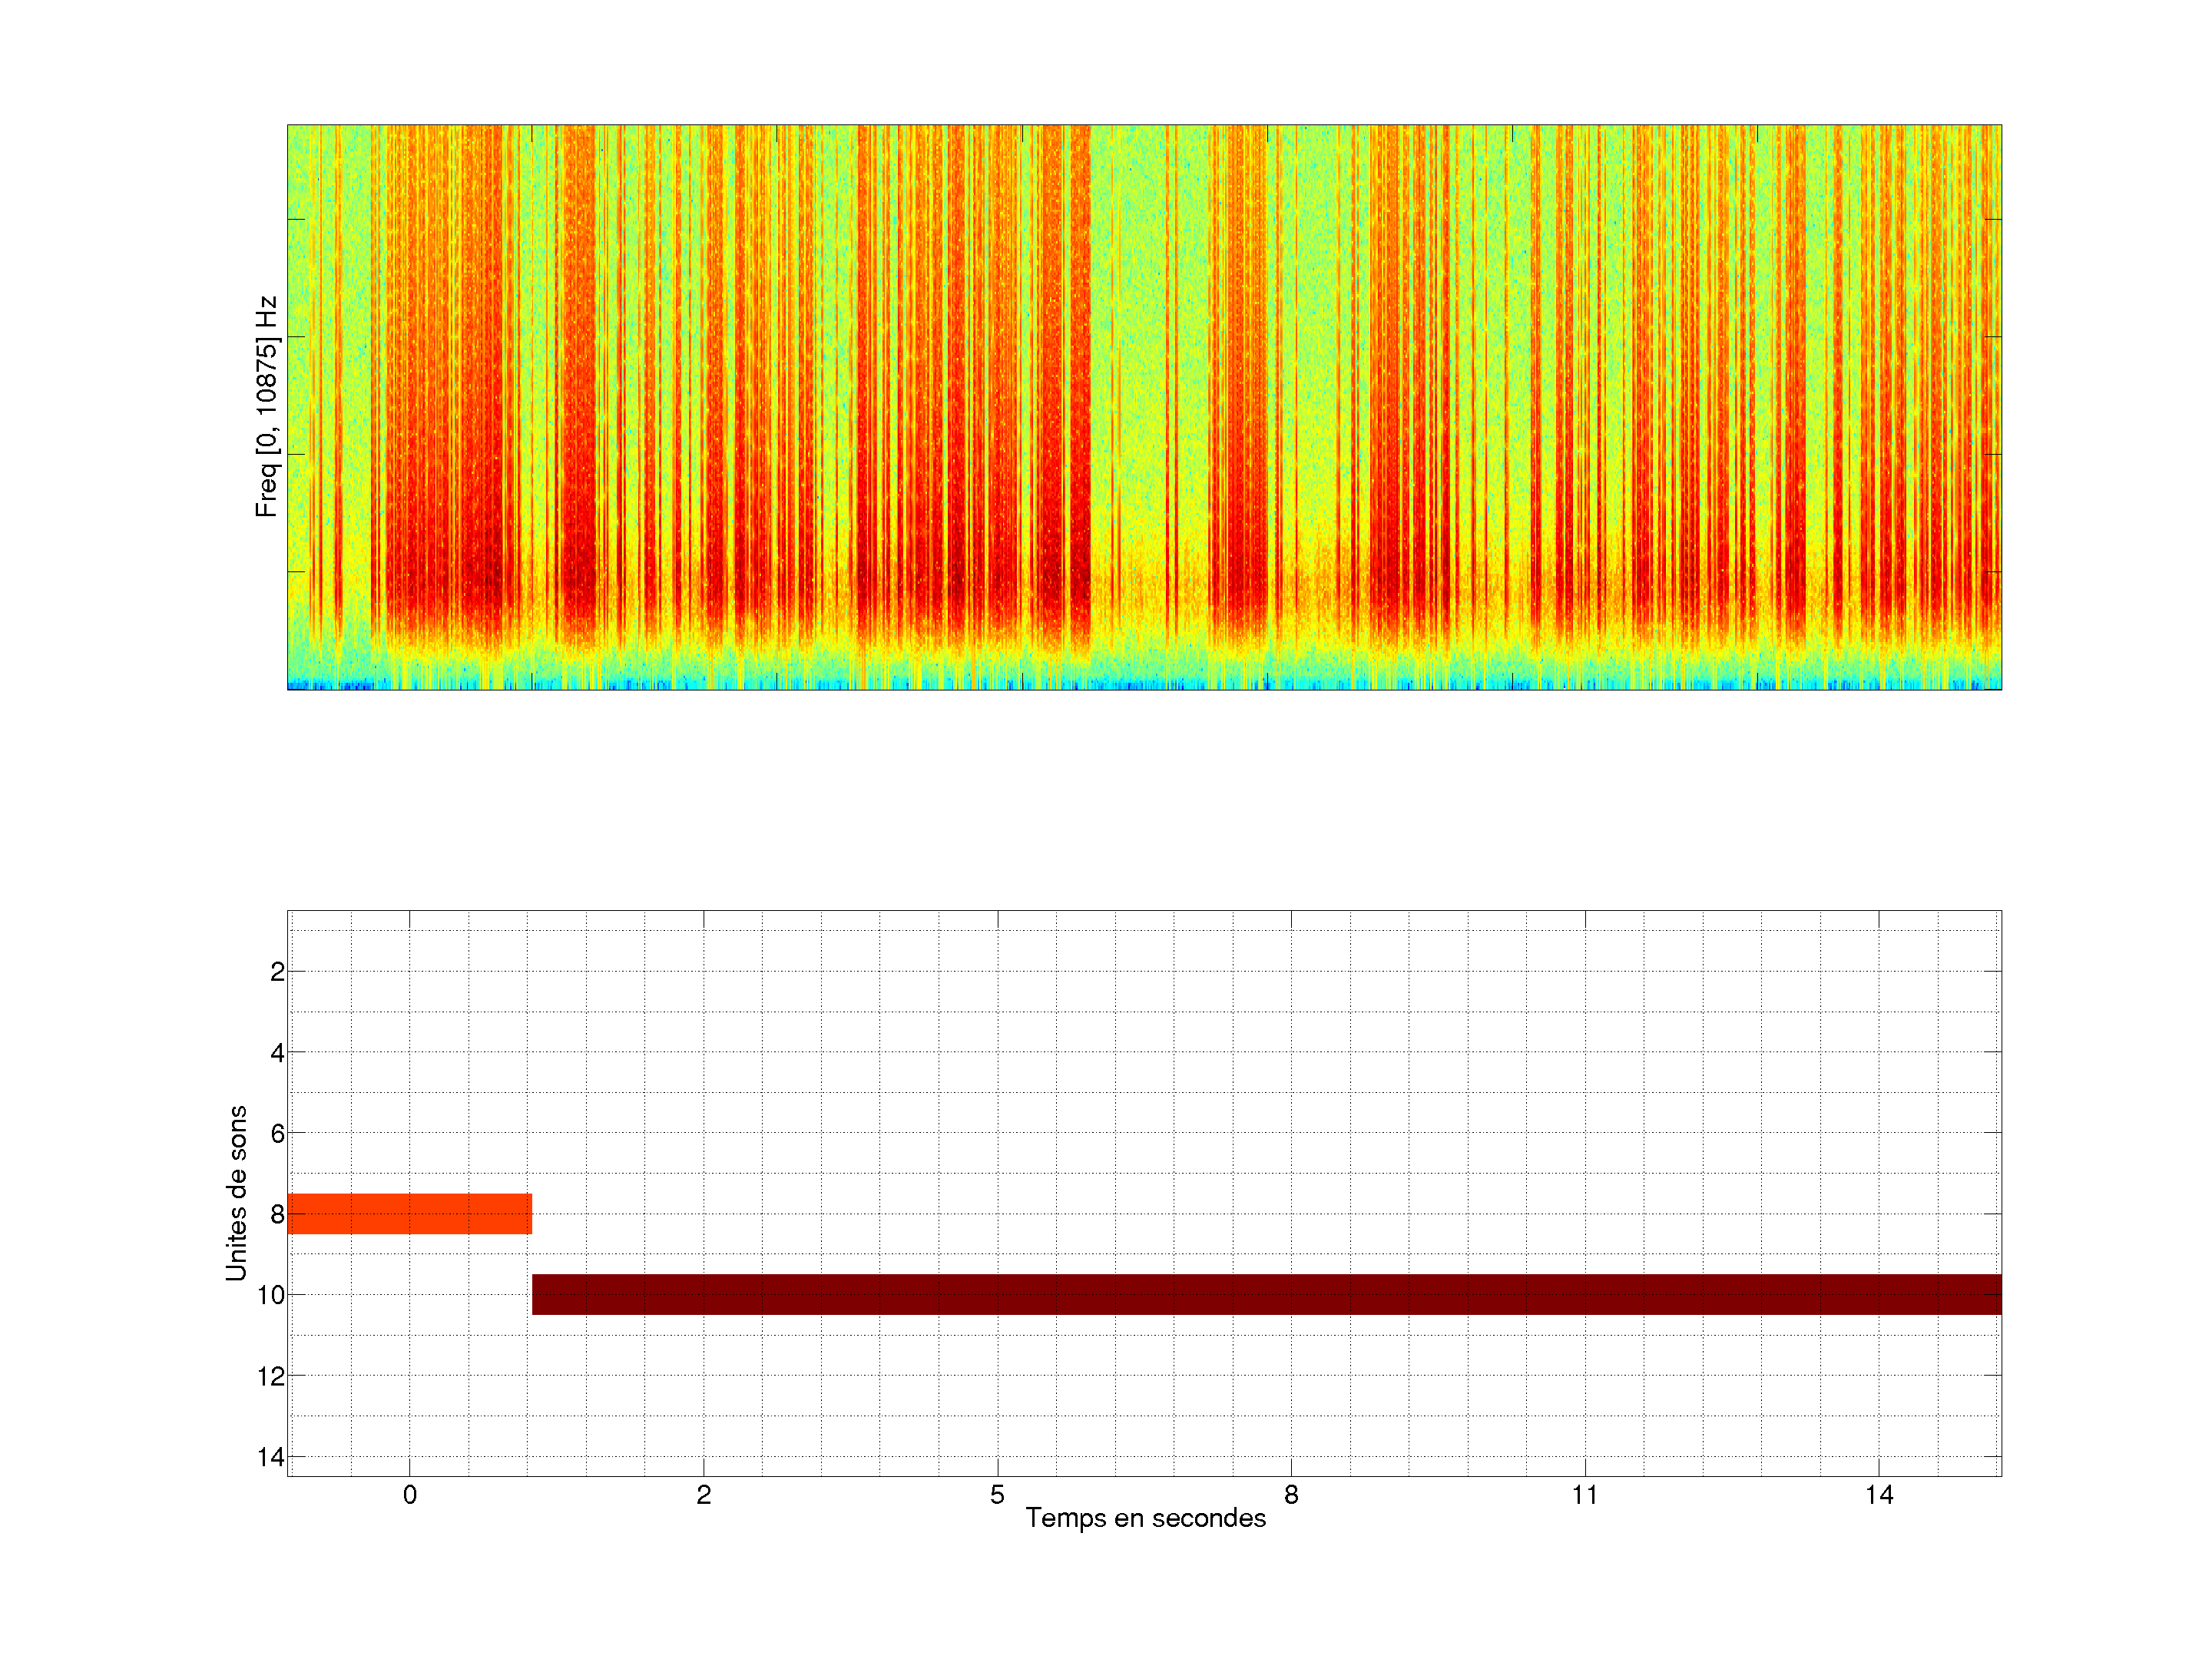Click the dark red region in the spectrogram
The image size is (2212, 1659).
488,570
